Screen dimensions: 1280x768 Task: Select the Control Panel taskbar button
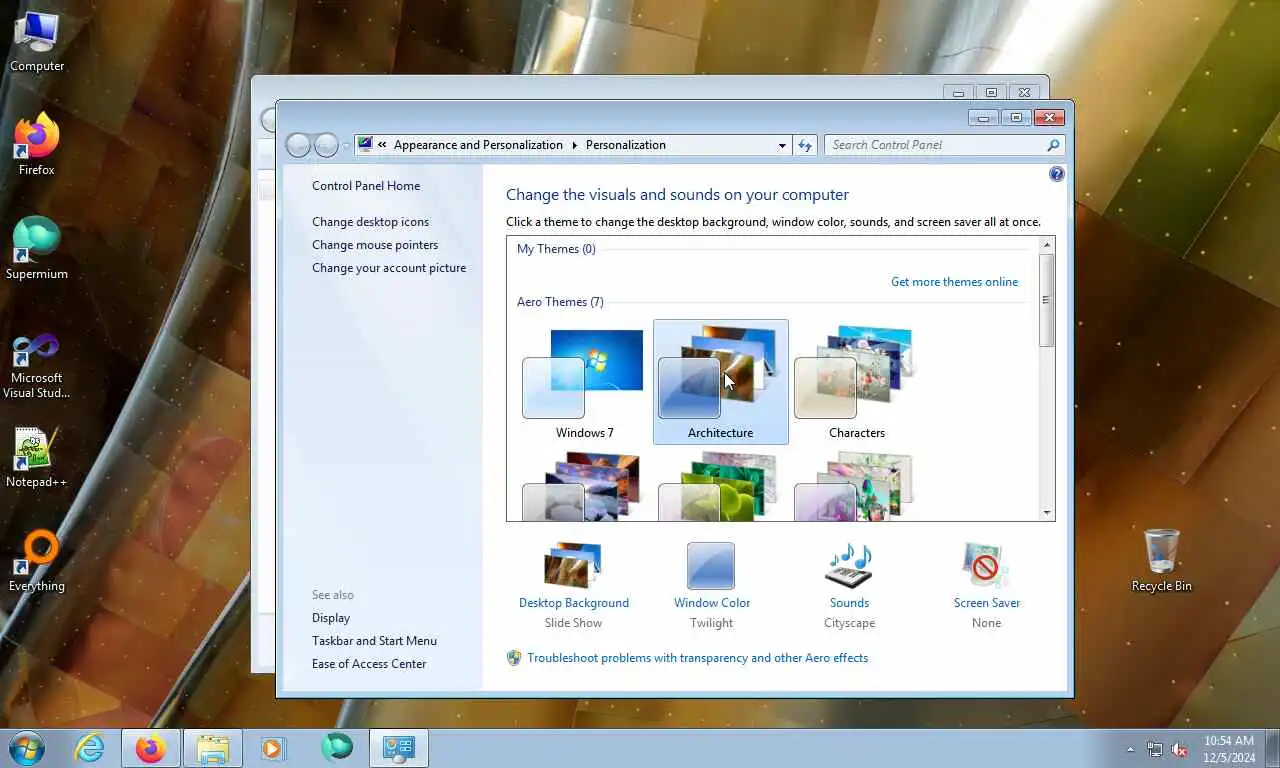[399, 748]
